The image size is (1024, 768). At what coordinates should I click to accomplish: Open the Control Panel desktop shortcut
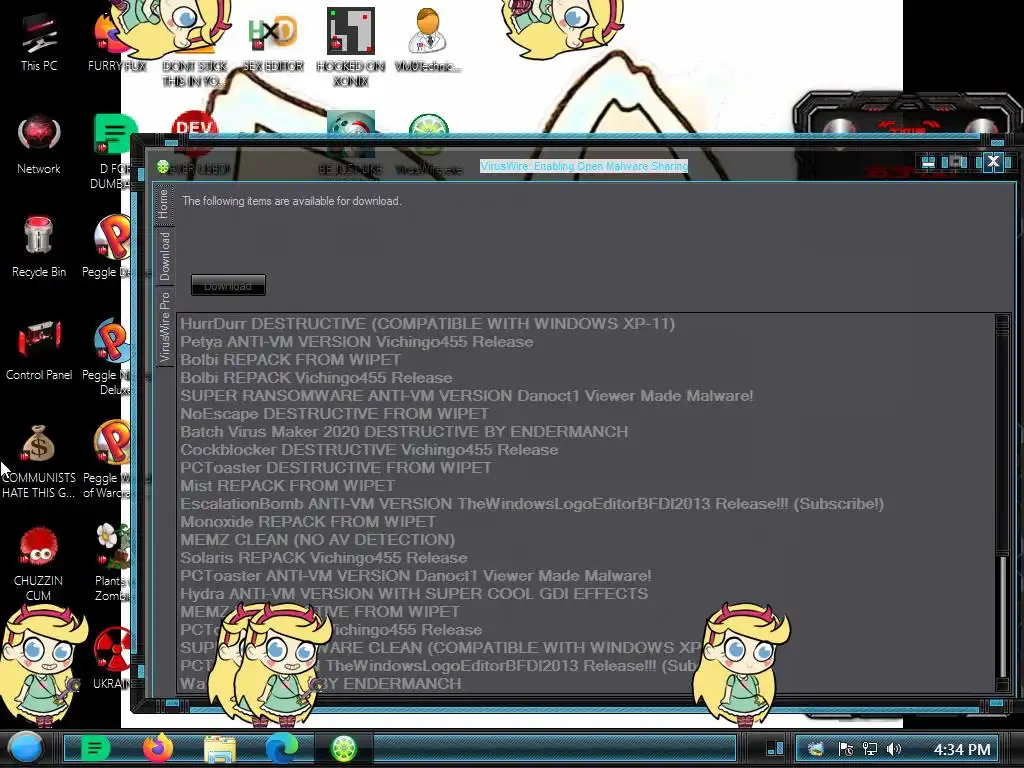(39, 351)
